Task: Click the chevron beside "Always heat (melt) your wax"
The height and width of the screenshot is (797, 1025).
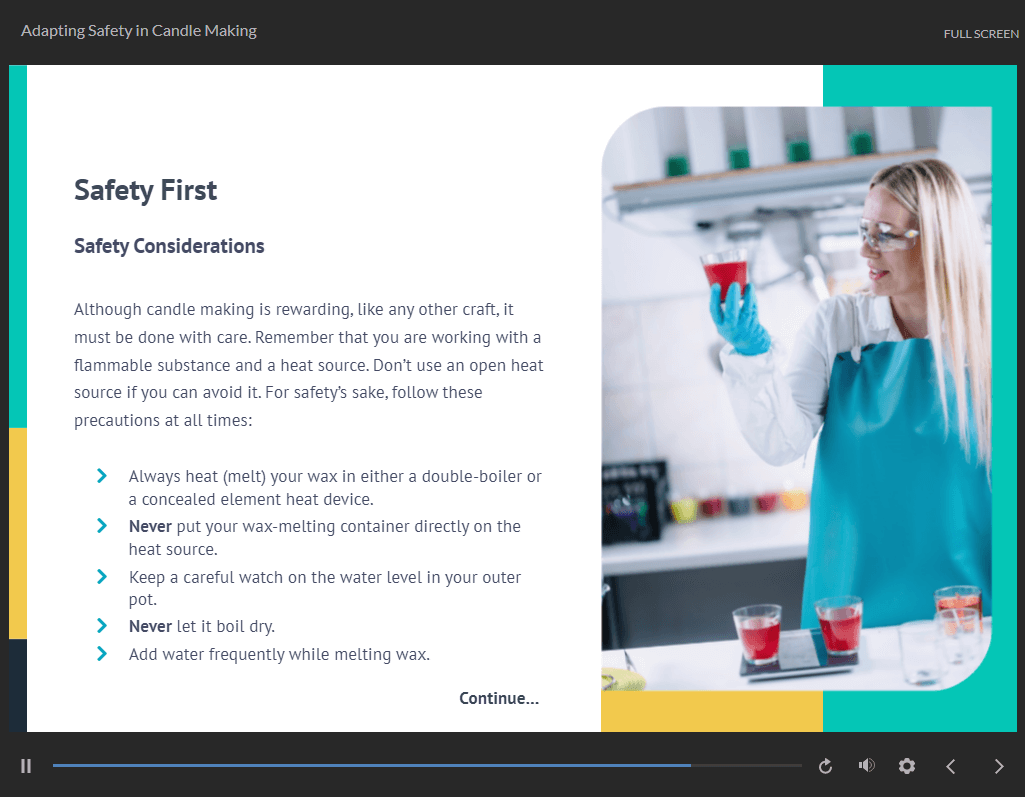Action: (101, 475)
